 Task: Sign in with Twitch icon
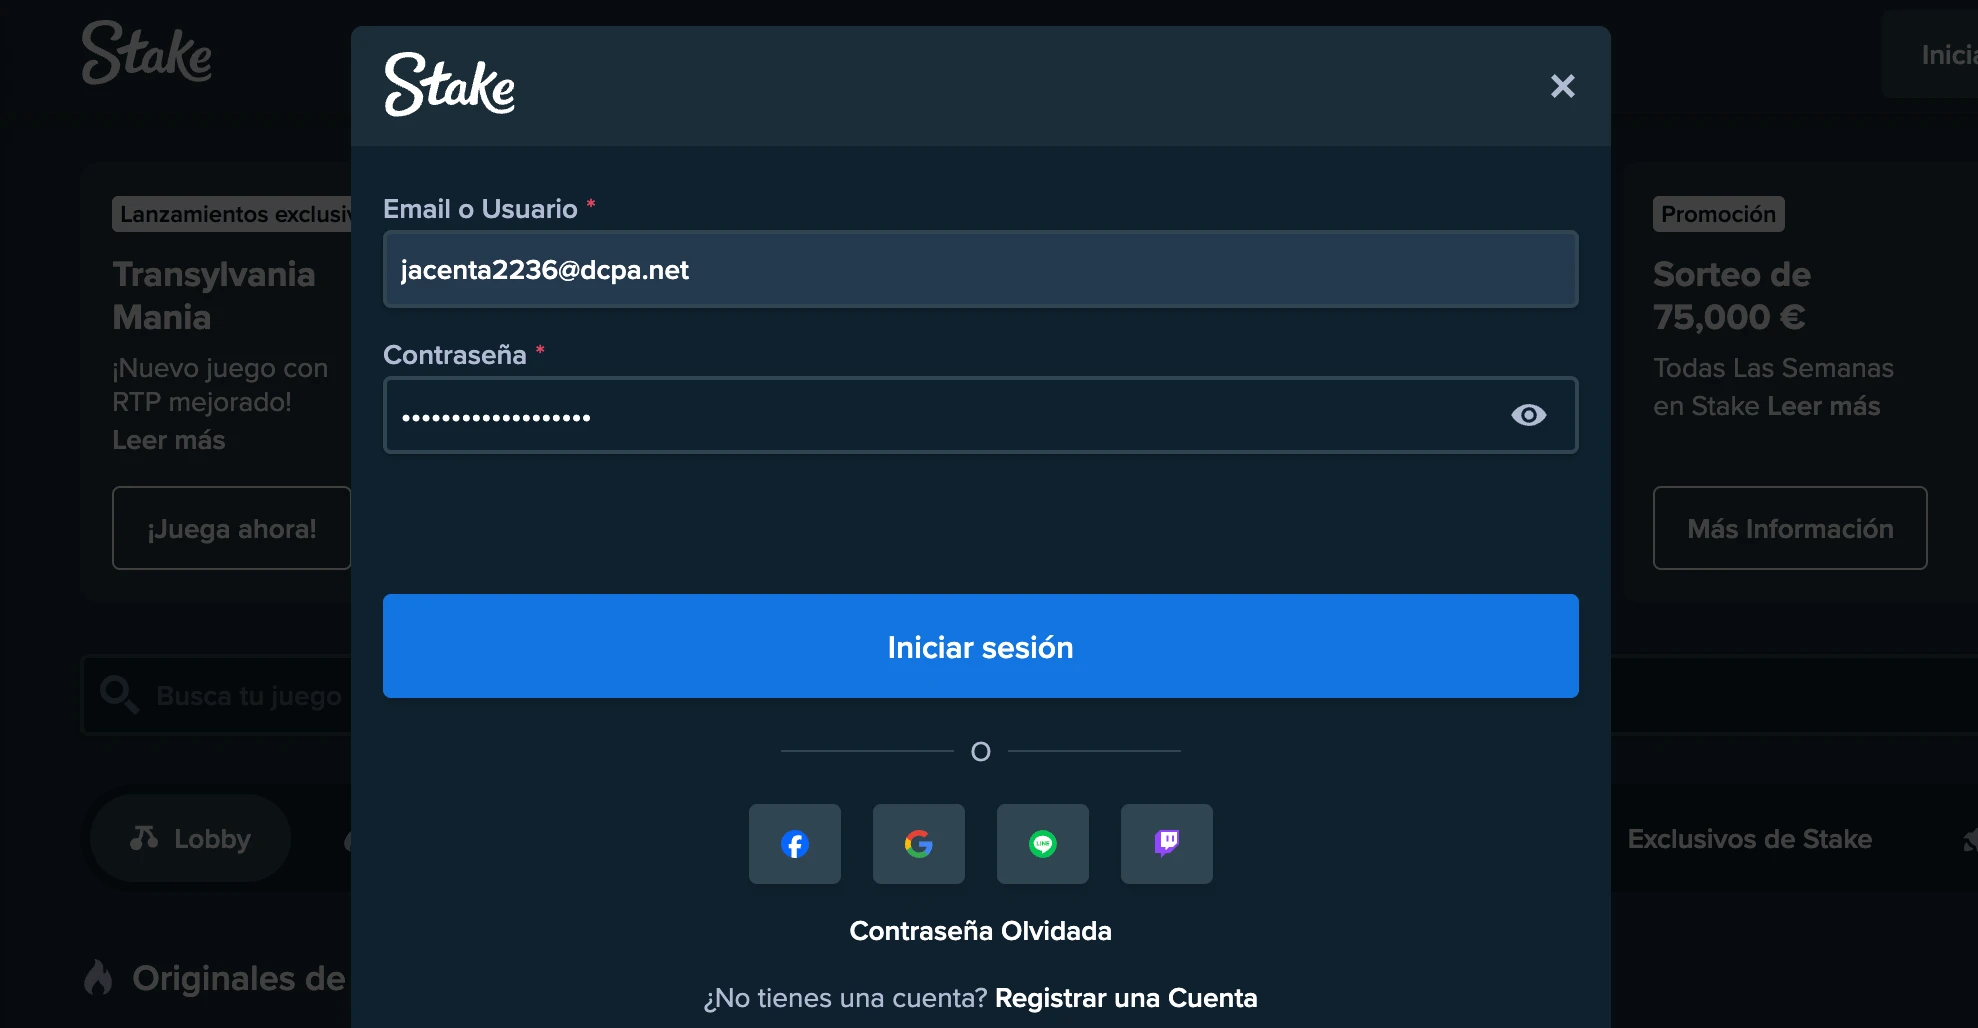click(x=1167, y=844)
